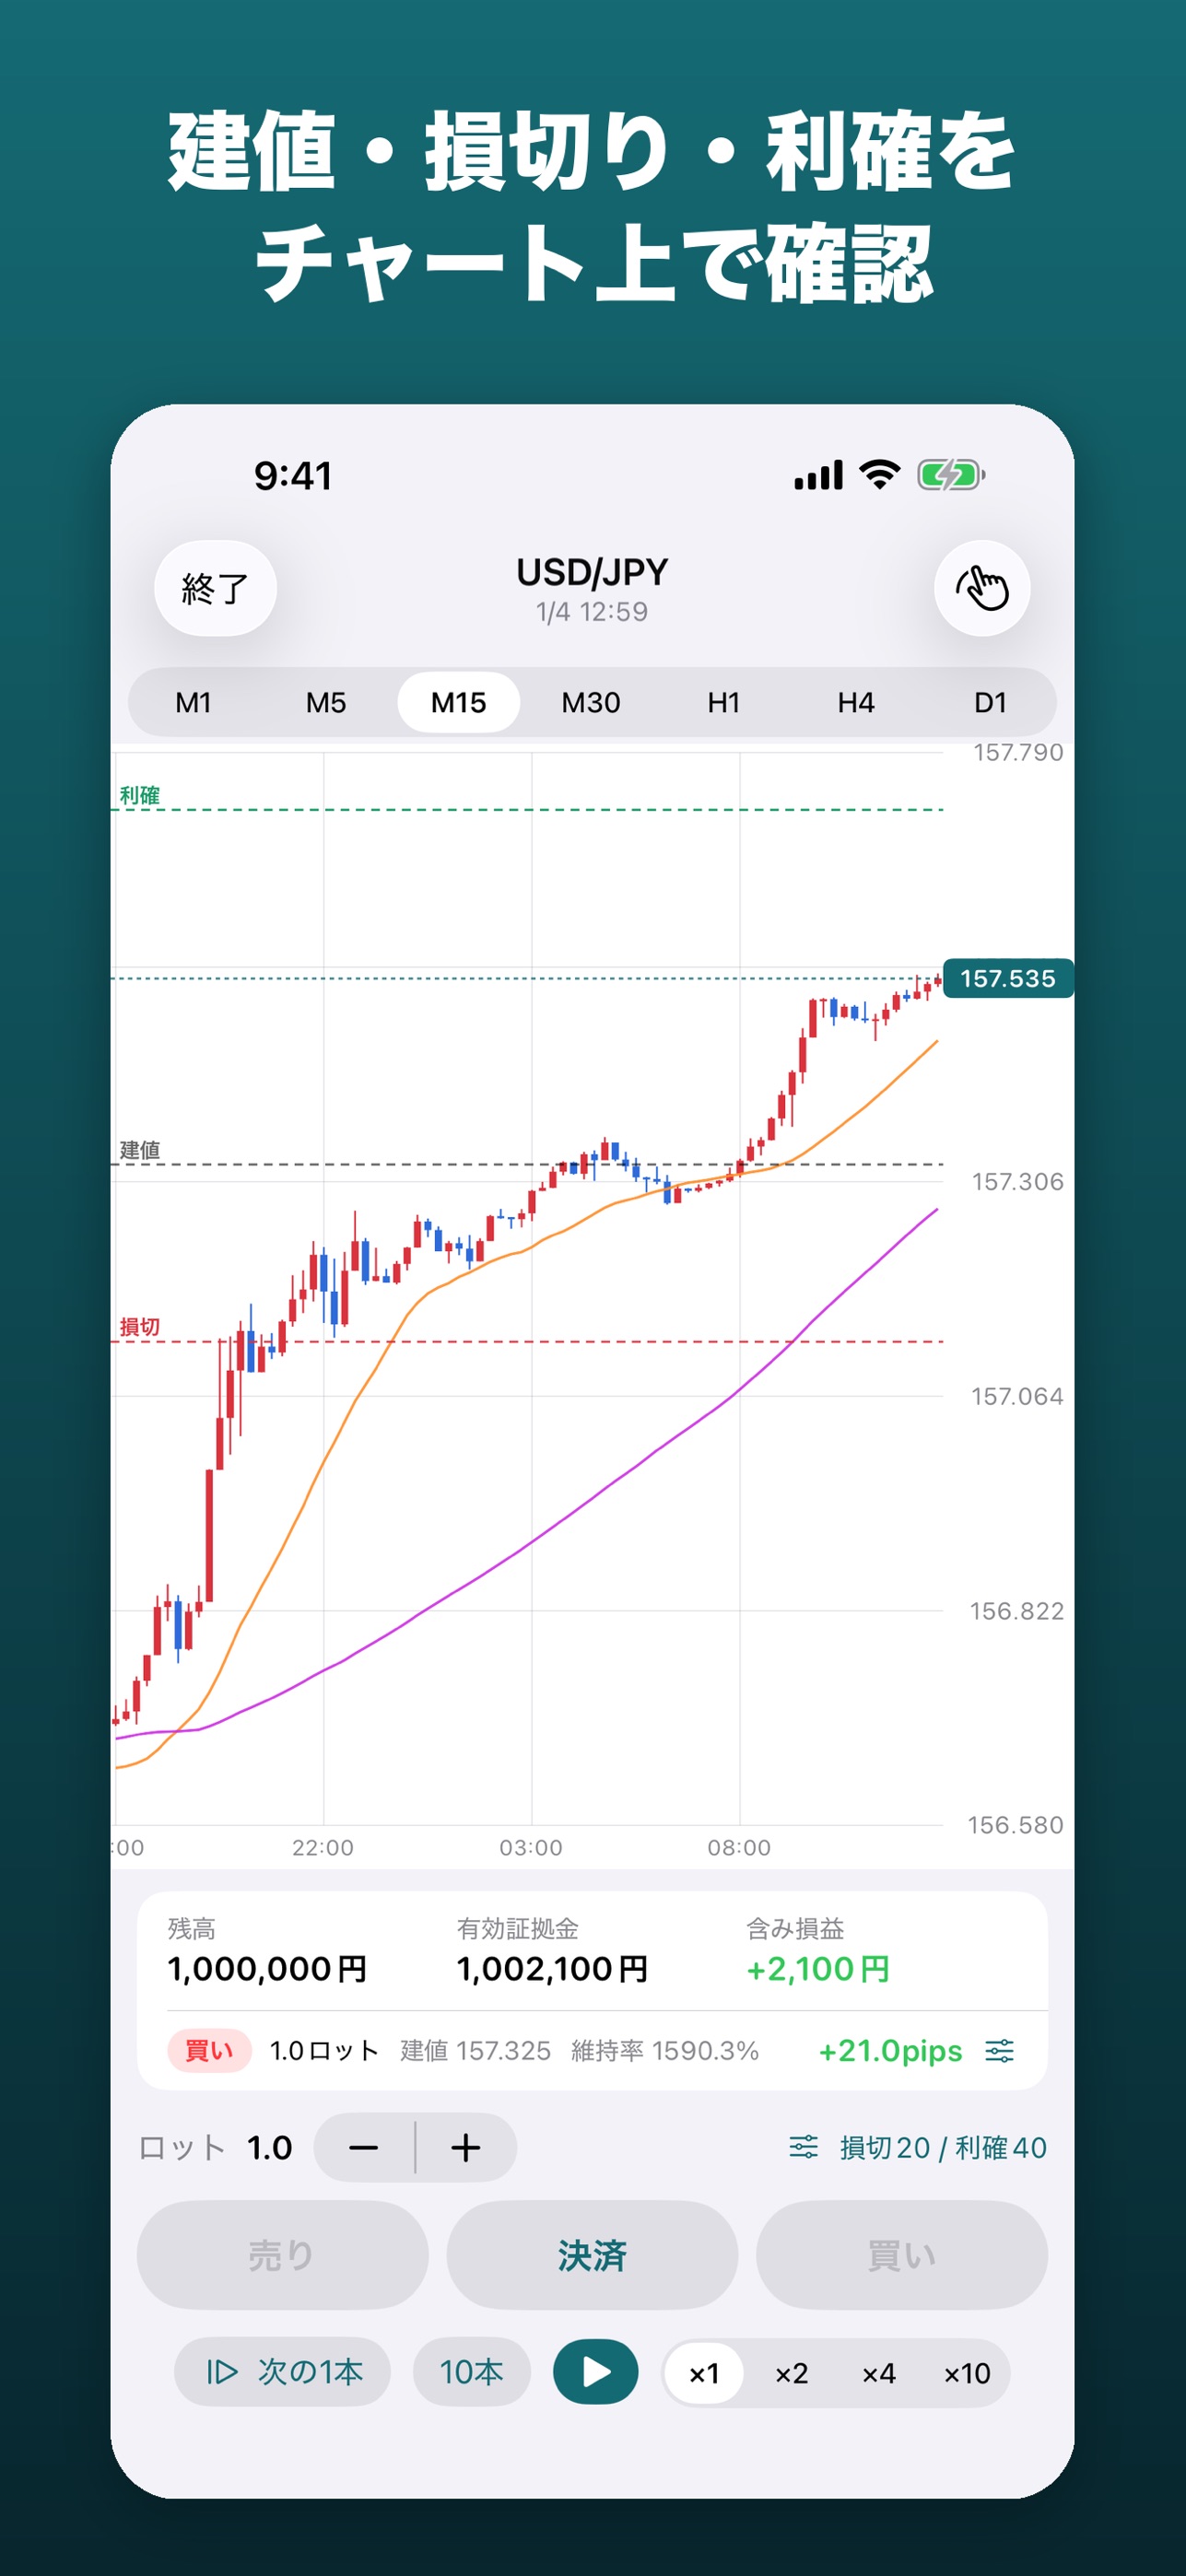Start chart playback with play button
1186x2576 pixels.
(596, 2372)
